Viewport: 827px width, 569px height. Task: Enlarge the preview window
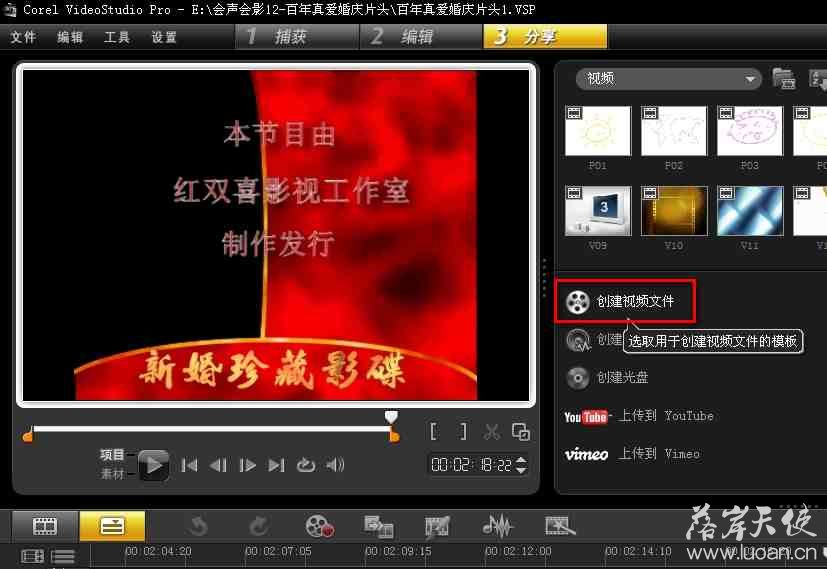tap(520, 432)
